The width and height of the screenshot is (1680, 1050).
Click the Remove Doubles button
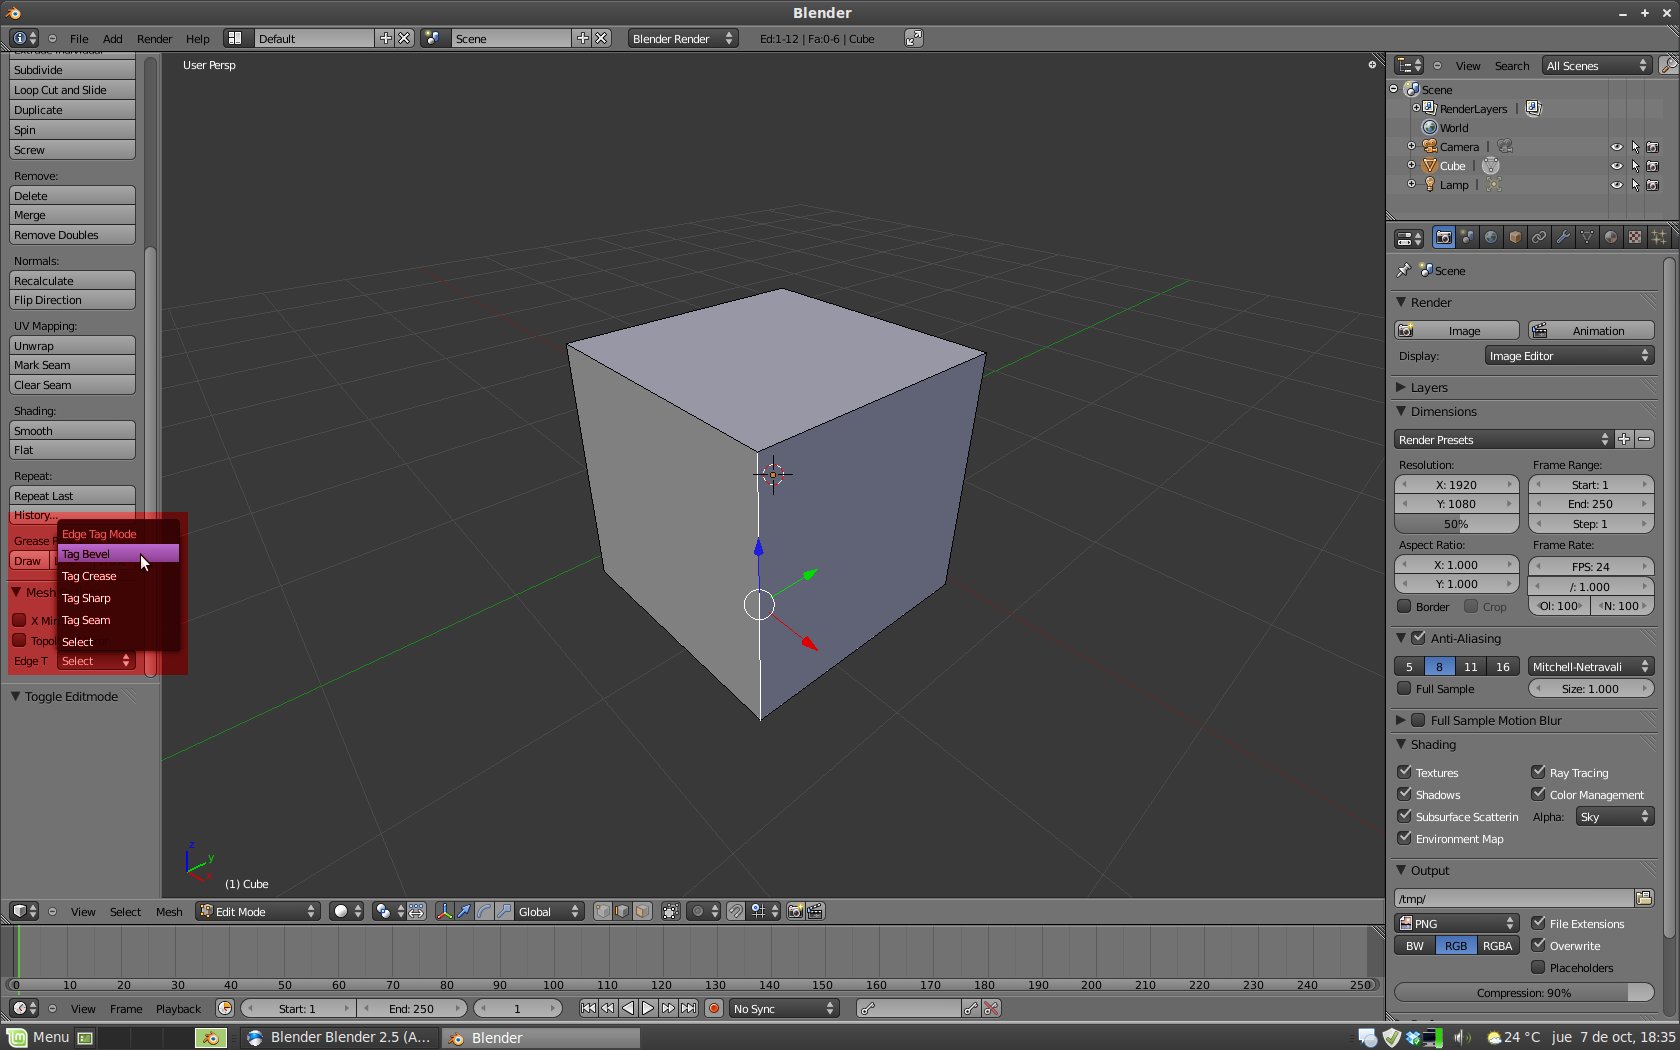[72, 234]
